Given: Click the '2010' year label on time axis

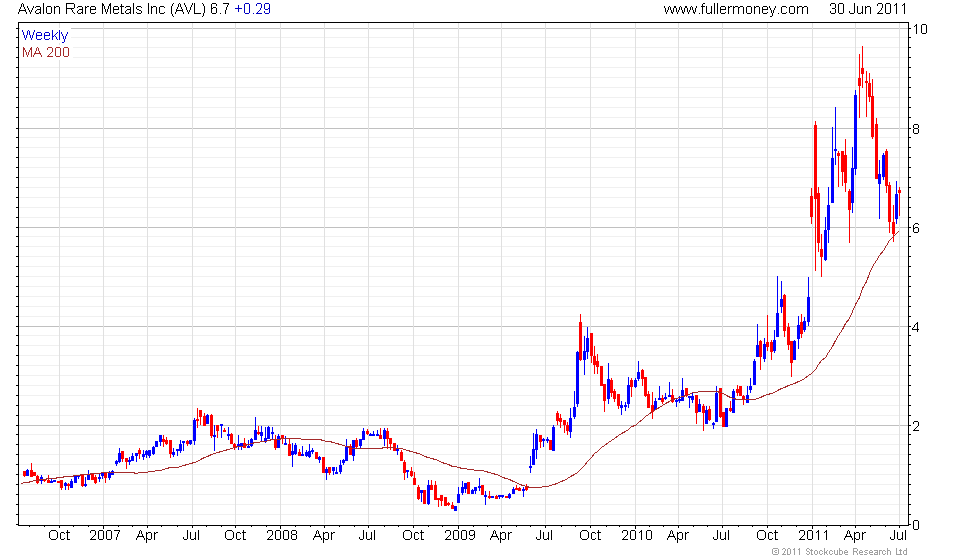Looking at the screenshot, I should (637, 536).
